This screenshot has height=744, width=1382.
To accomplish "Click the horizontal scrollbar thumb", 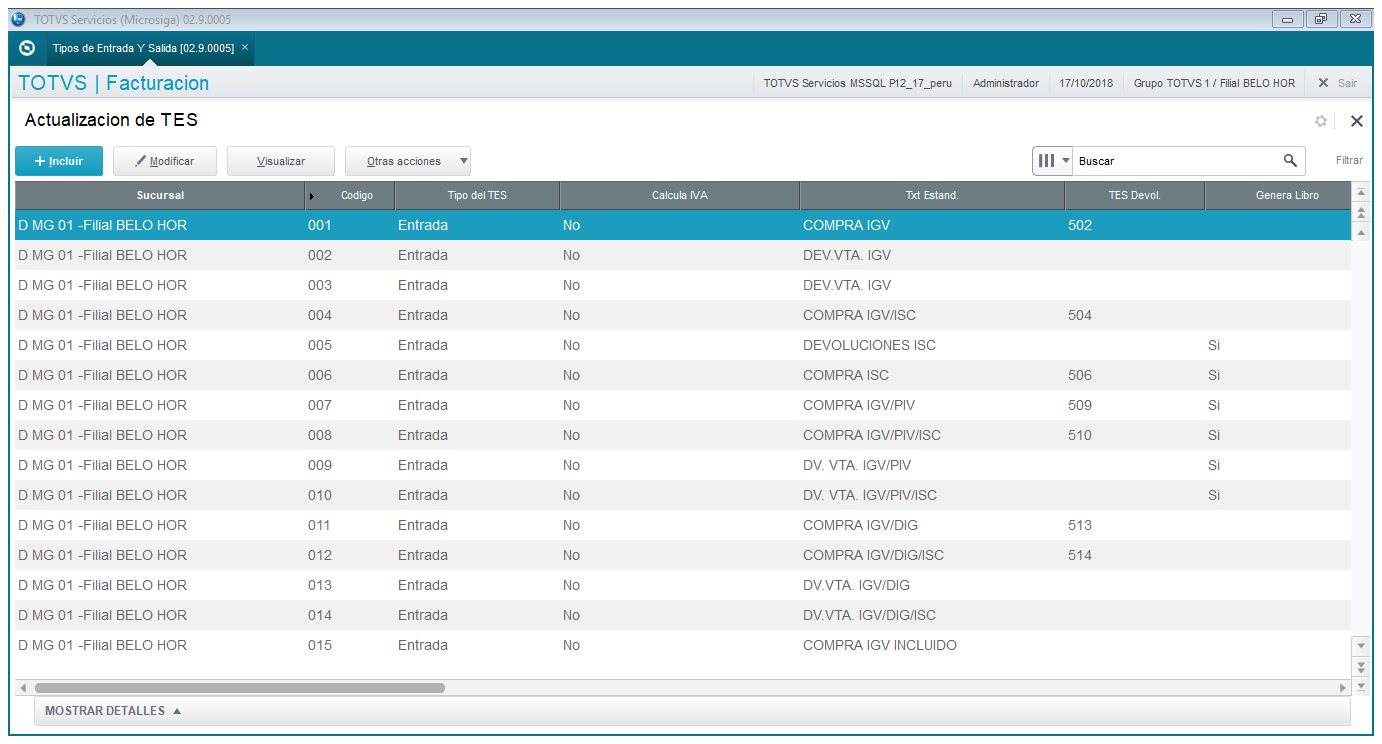I will pyautogui.click(x=240, y=688).
